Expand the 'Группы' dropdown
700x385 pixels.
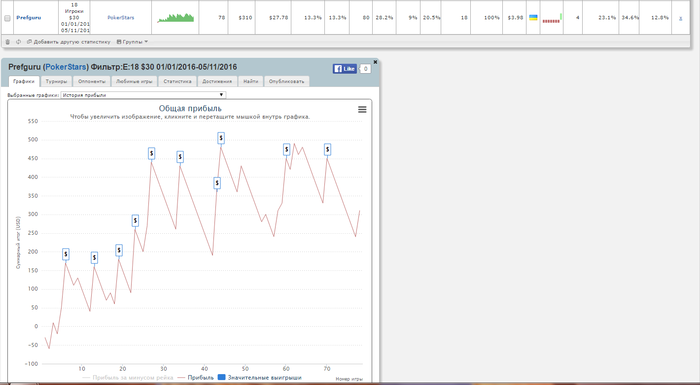click(132, 42)
